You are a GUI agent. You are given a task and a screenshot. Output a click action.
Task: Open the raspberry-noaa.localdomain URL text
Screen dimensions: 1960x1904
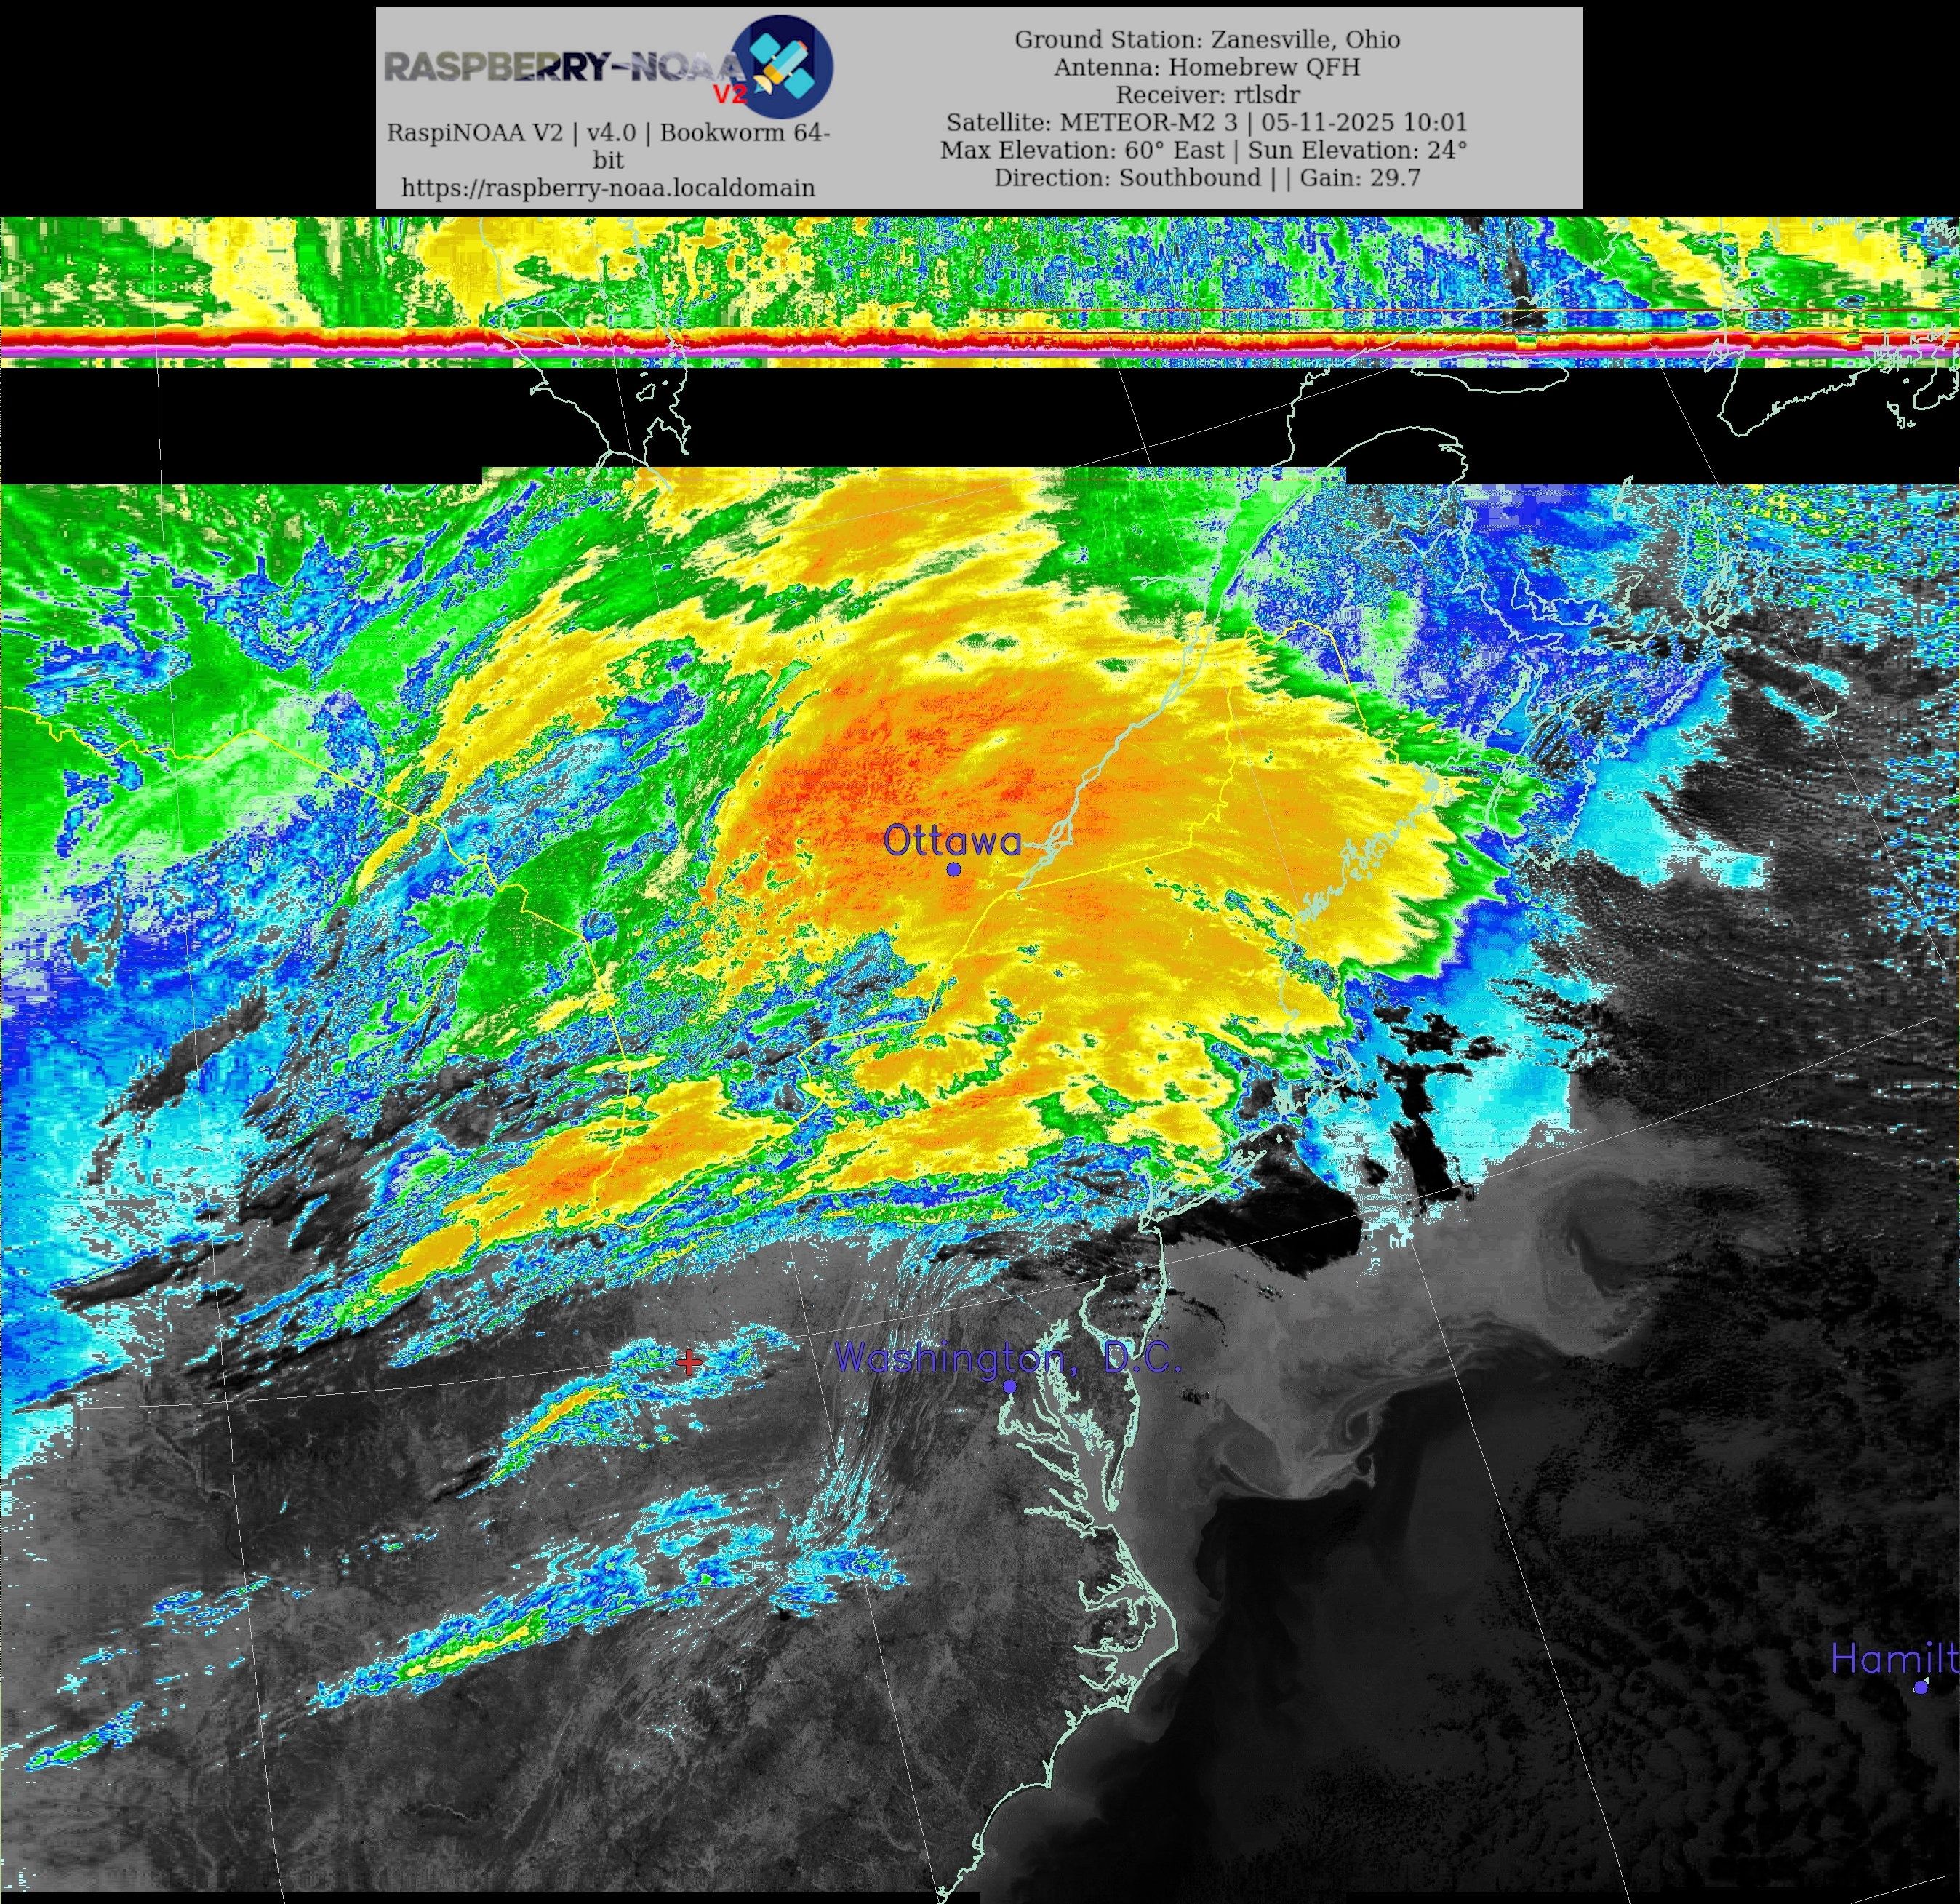tap(608, 188)
